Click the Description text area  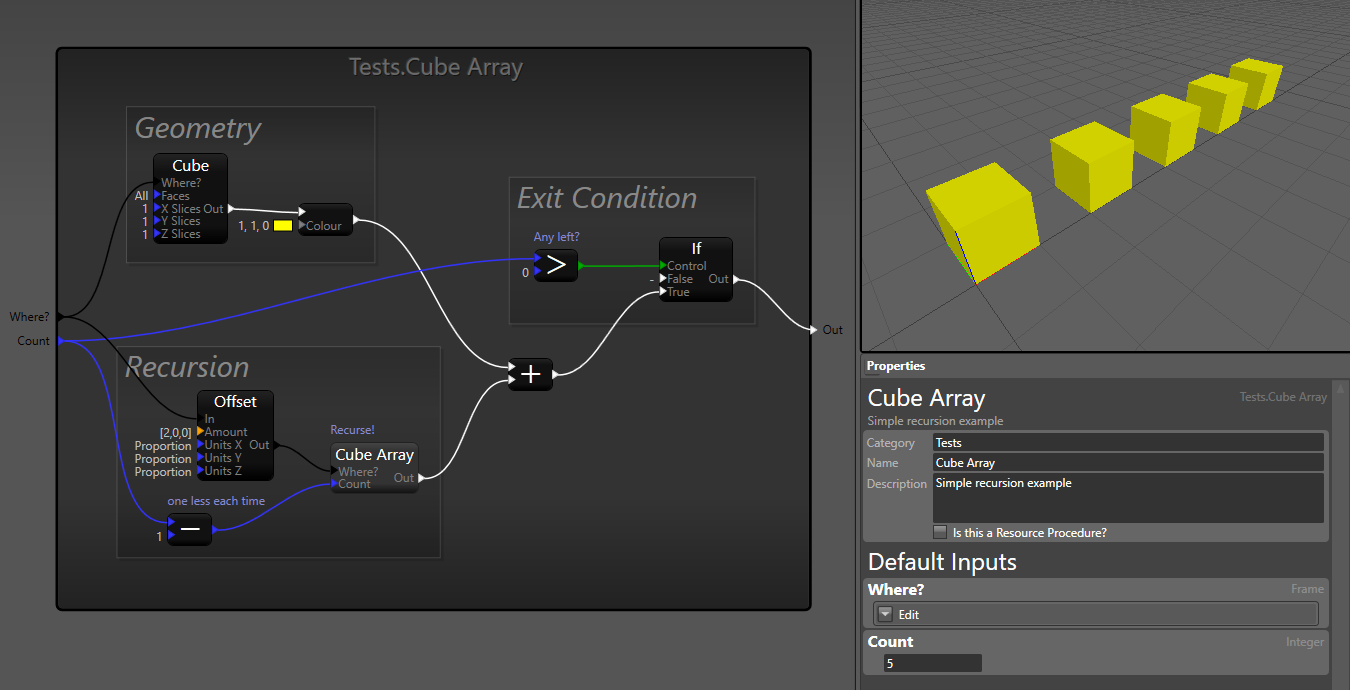tap(1128, 495)
